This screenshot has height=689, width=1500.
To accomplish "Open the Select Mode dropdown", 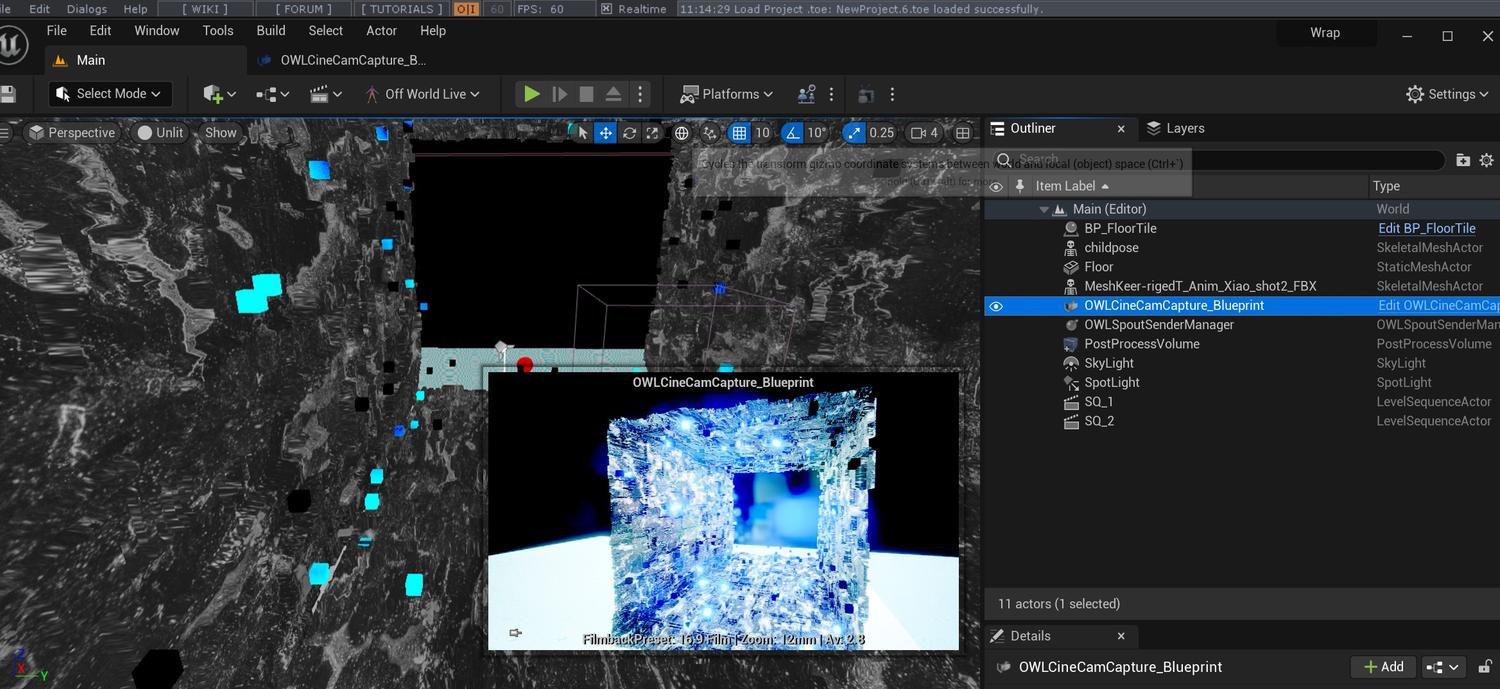I will pyautogui.click(x=110, y=94).
